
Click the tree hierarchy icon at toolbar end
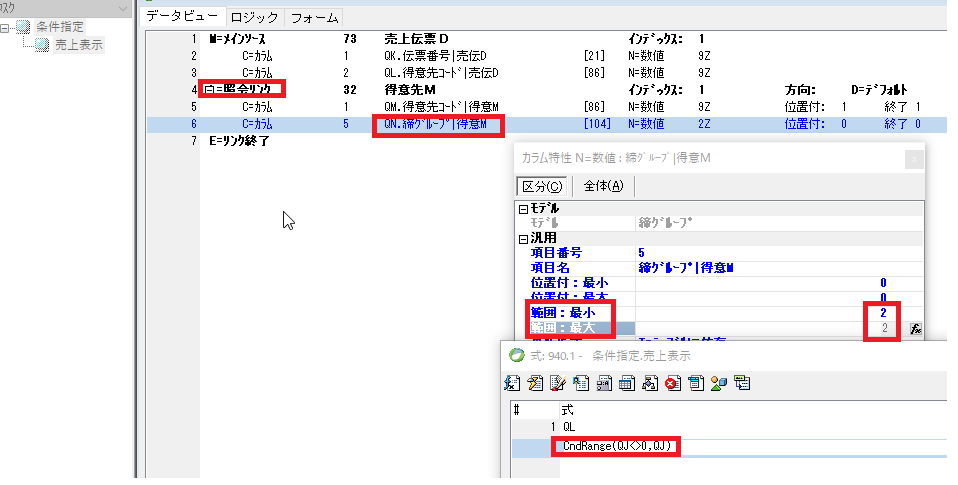point(742,383)
